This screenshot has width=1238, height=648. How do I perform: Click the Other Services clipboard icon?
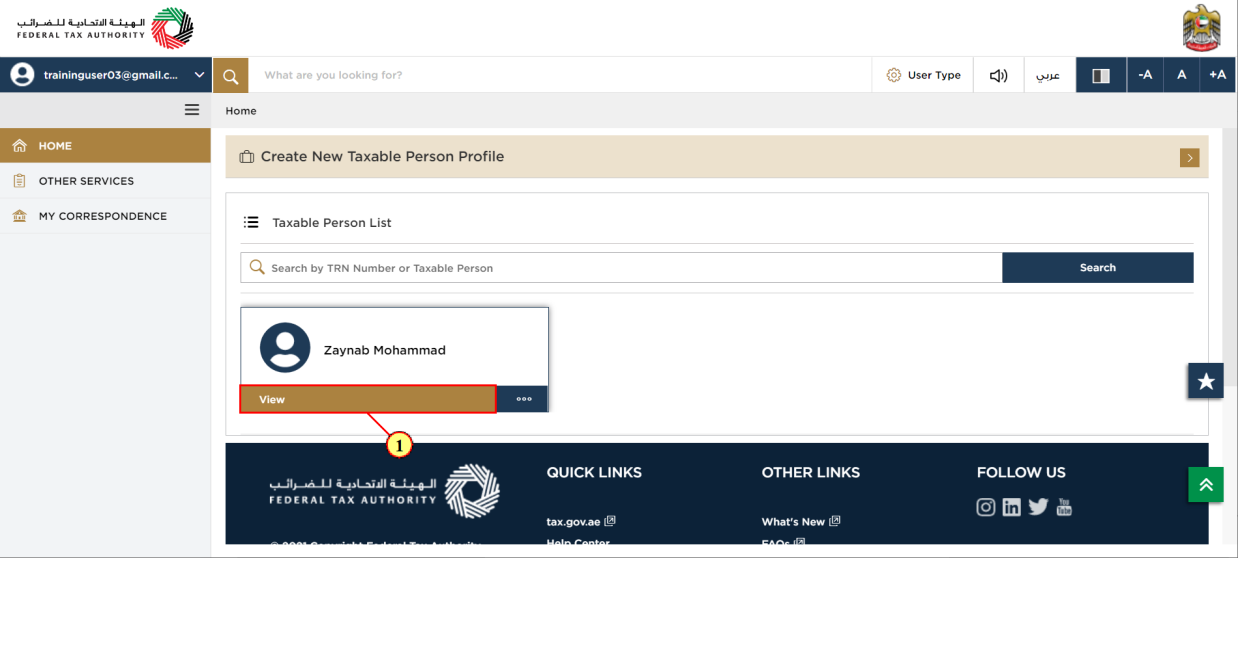(19, 181)
